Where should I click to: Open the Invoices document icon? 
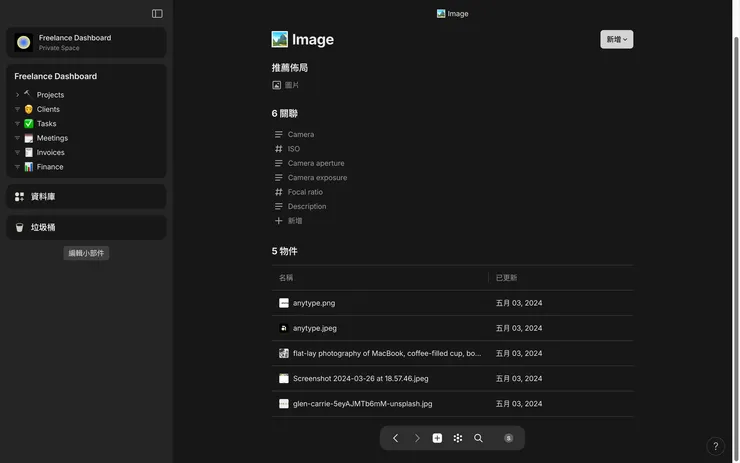pyautogui.click(x=28, y=152)
